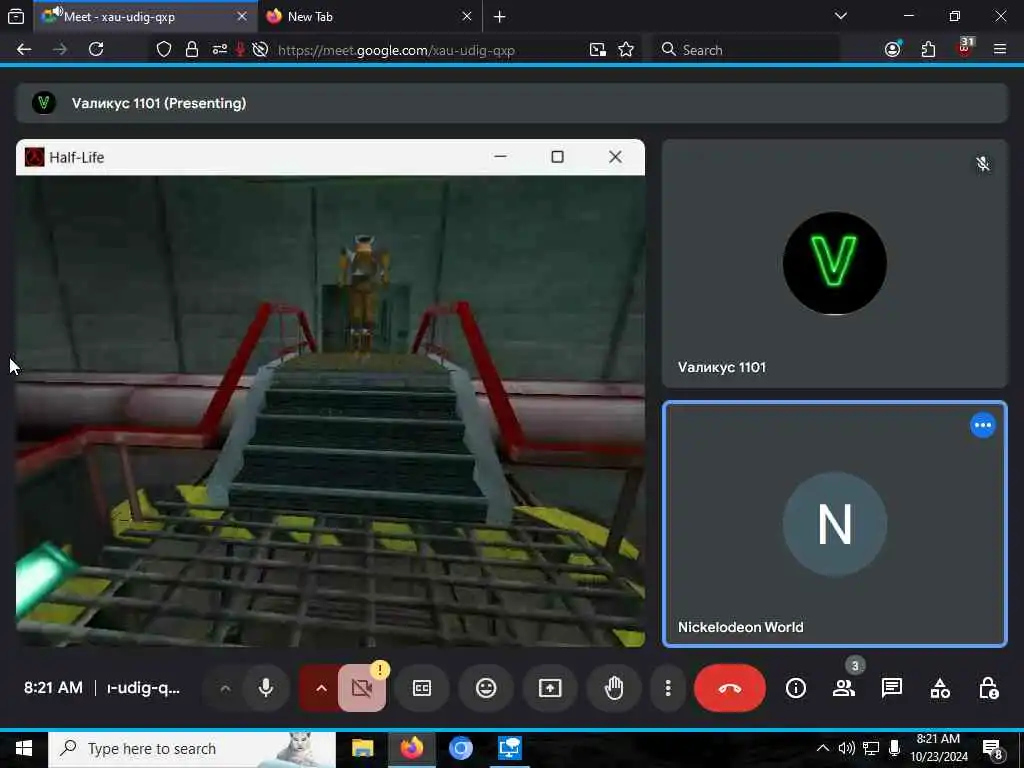
Task: Open File Explorer from taskbar
Action: (x=362, y=748)
